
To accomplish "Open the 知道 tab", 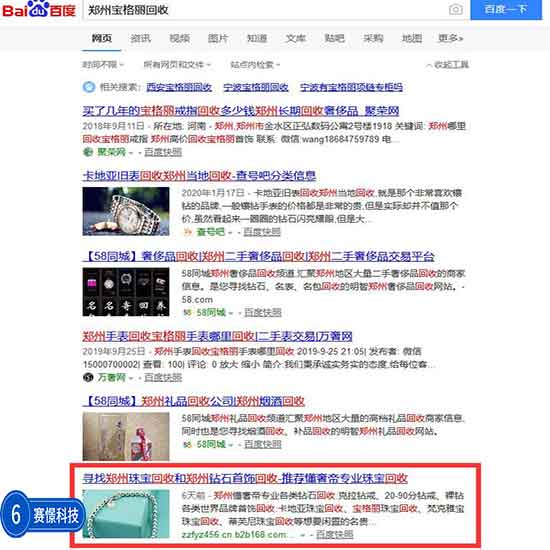I will pyautogui.click(x=257, y=38).
